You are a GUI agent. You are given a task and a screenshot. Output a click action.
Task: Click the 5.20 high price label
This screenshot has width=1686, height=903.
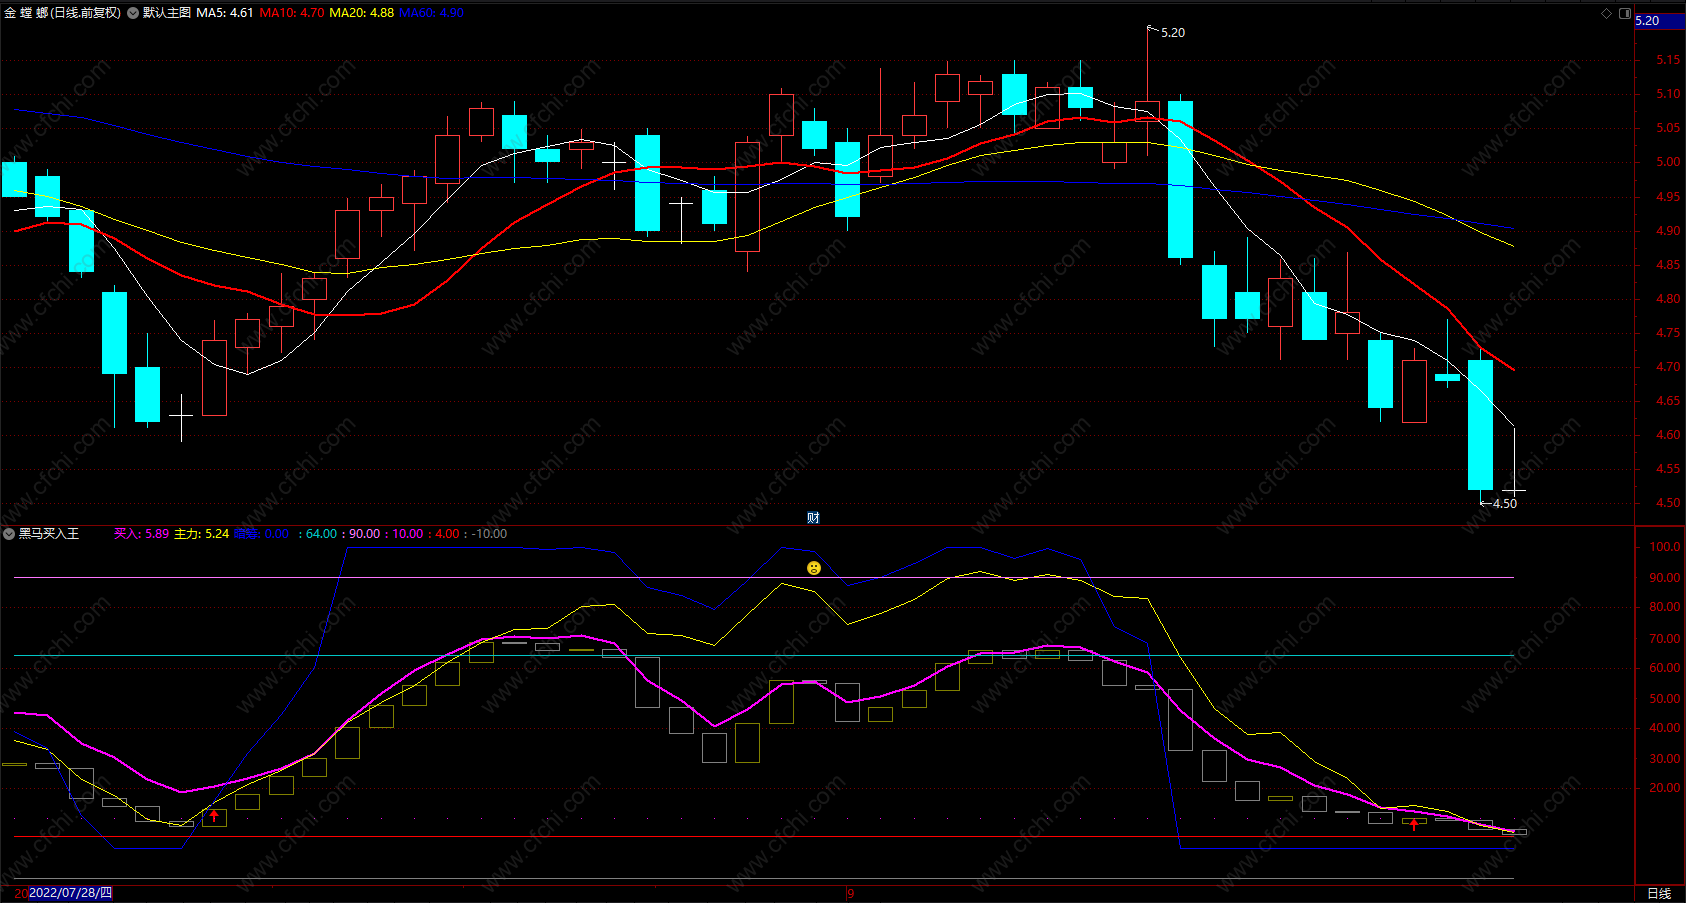[1173, 33]
